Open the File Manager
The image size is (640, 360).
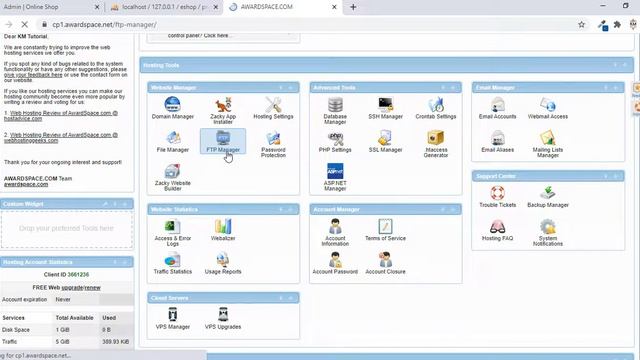[173, 142]
